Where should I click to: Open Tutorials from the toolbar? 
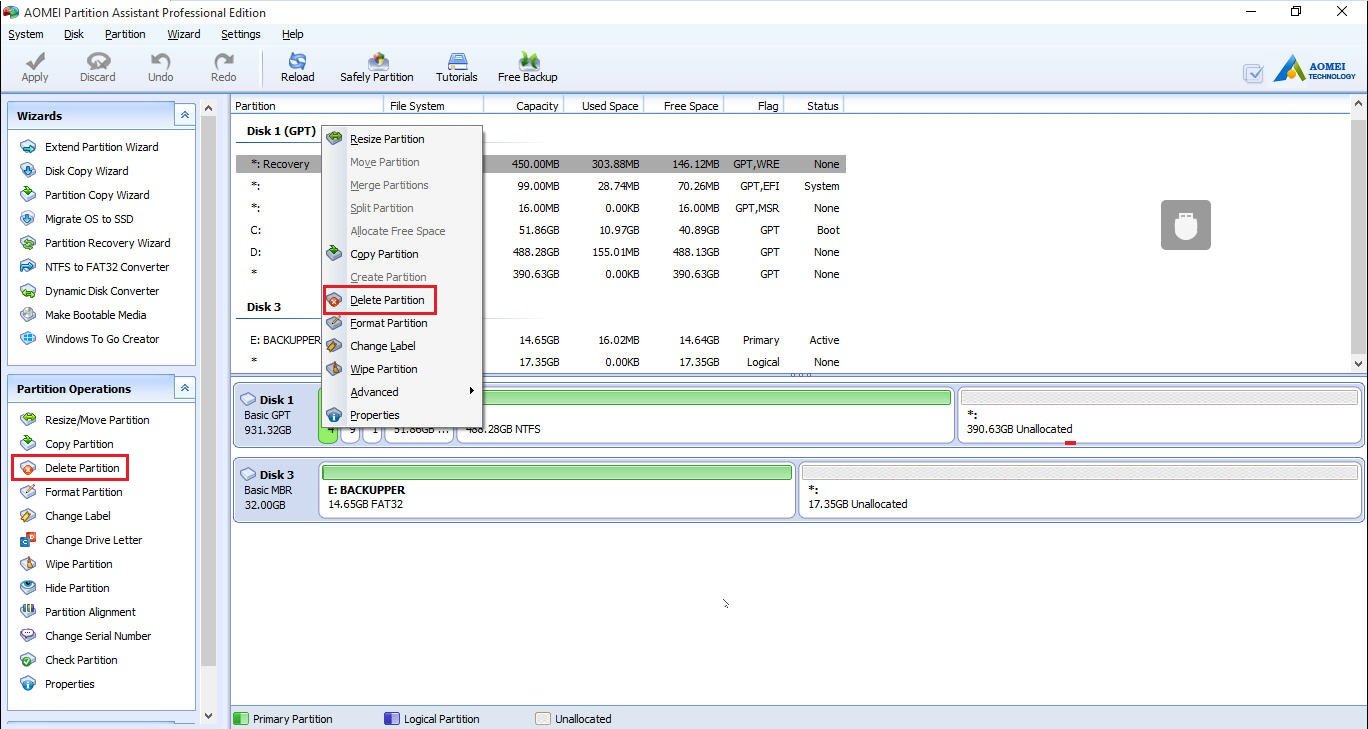[x=457, y=67]
